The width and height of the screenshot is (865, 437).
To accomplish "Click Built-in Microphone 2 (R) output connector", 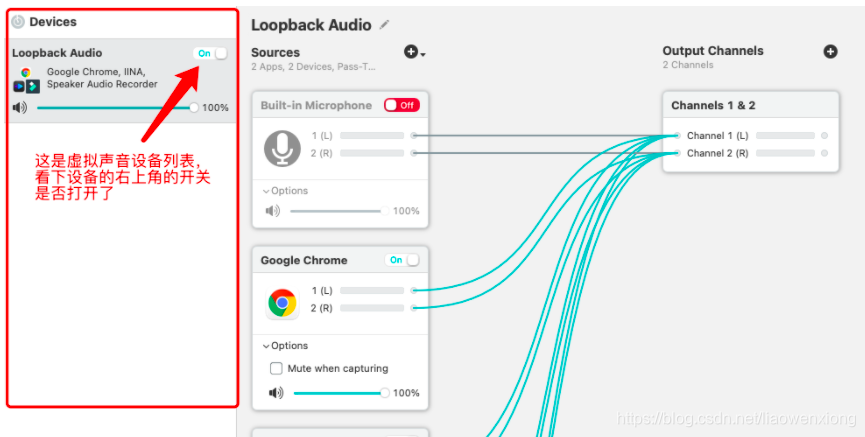I will tap(414, 153).
